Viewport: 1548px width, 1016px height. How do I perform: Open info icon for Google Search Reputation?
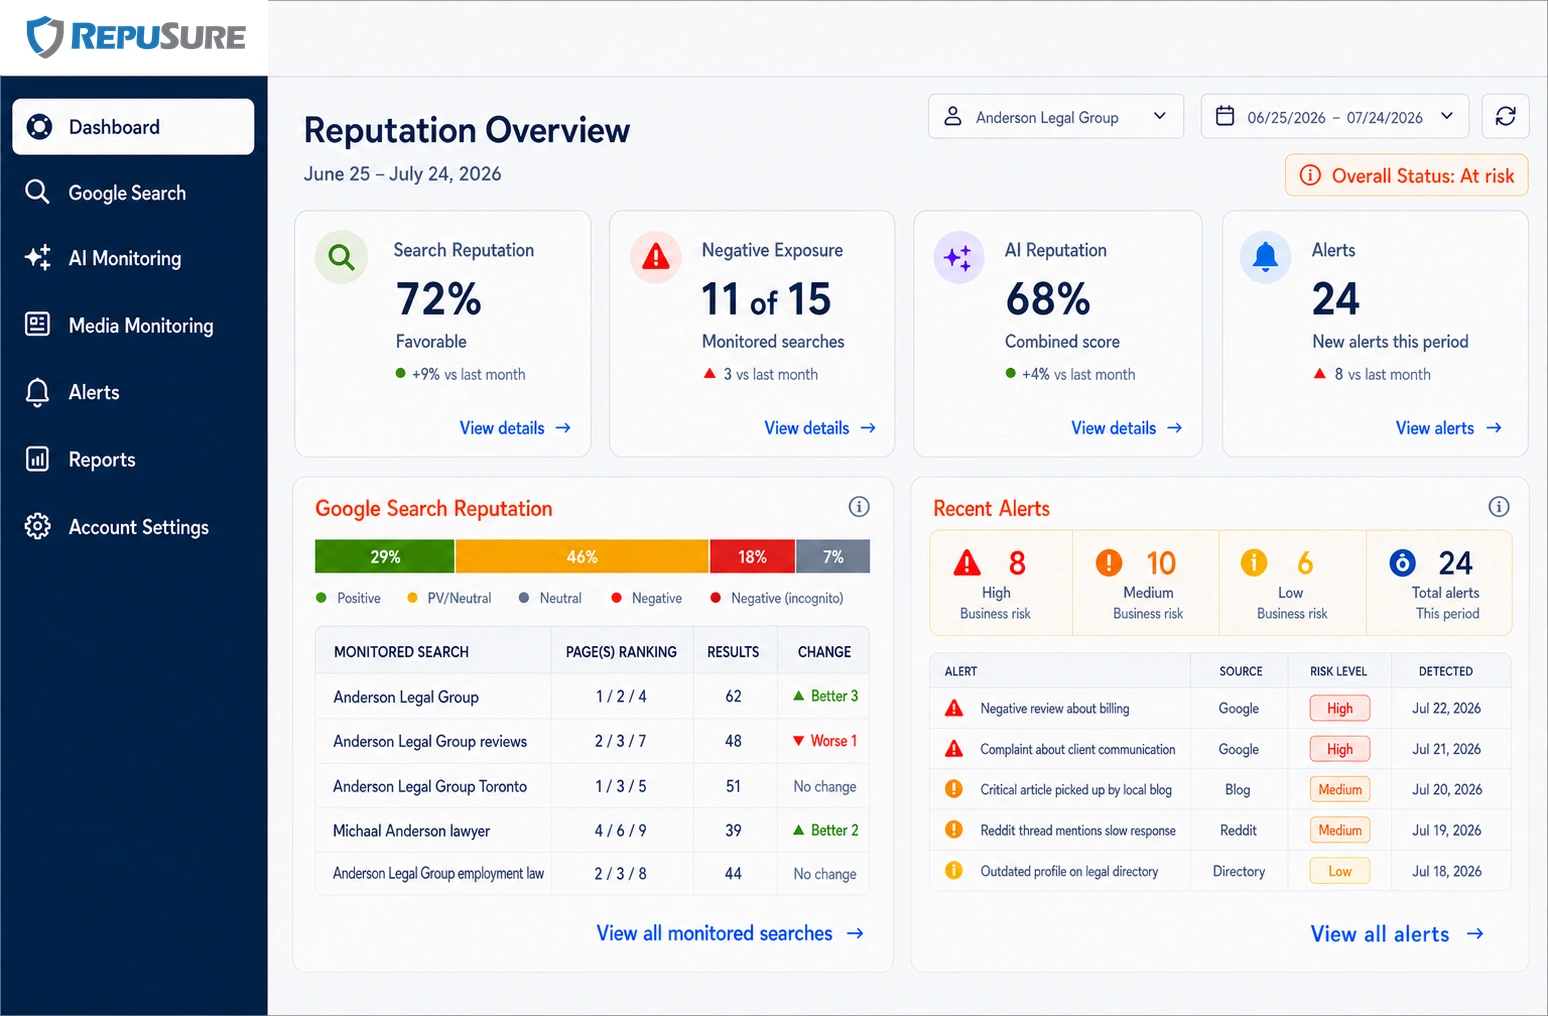coord(859,507)
